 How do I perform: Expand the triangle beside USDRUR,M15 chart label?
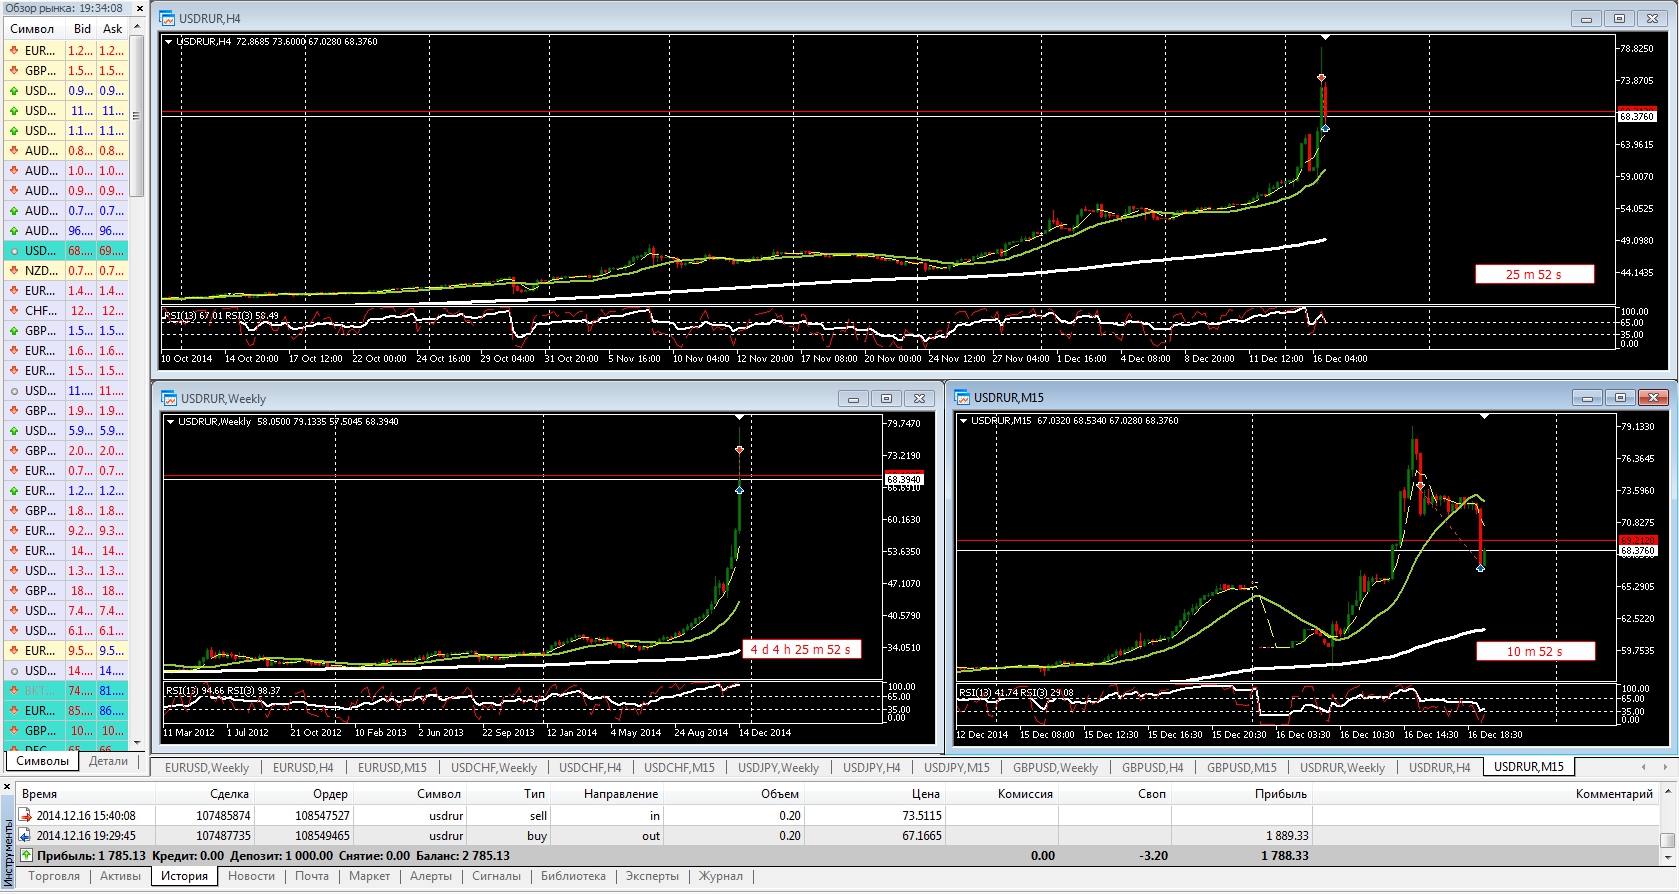tap(964, 421)
